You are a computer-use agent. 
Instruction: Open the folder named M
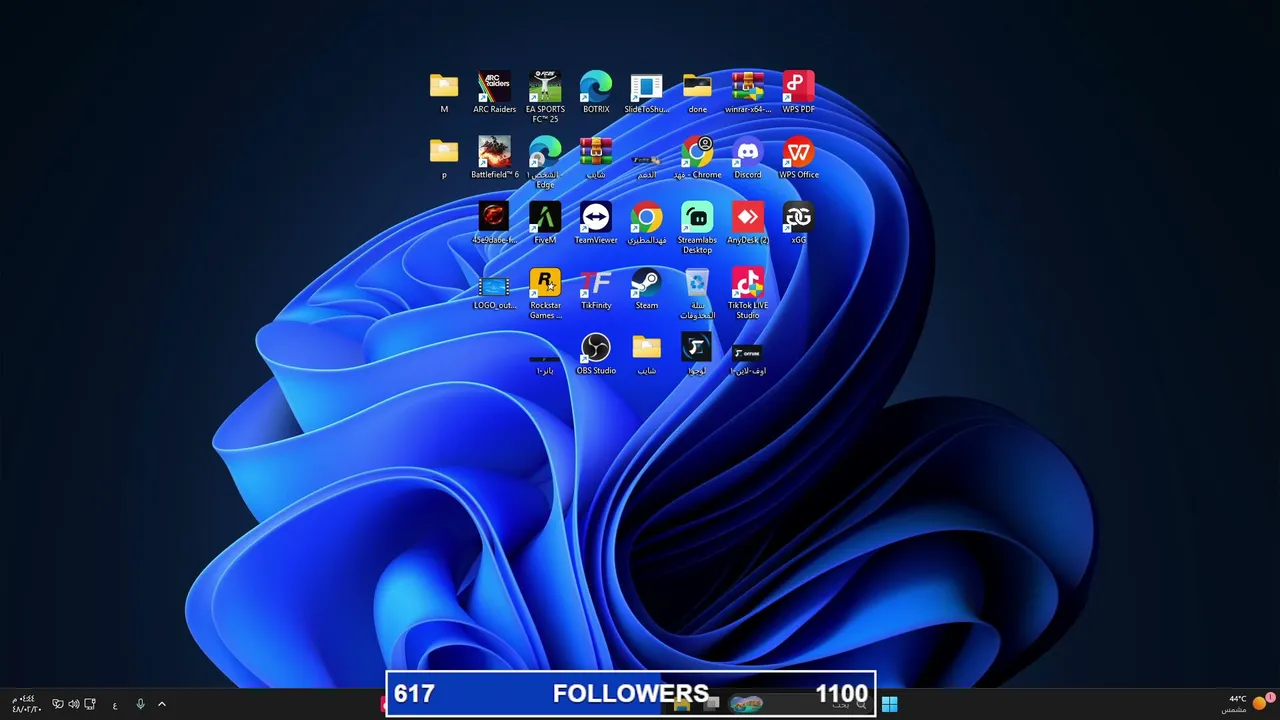pos(444,92)
